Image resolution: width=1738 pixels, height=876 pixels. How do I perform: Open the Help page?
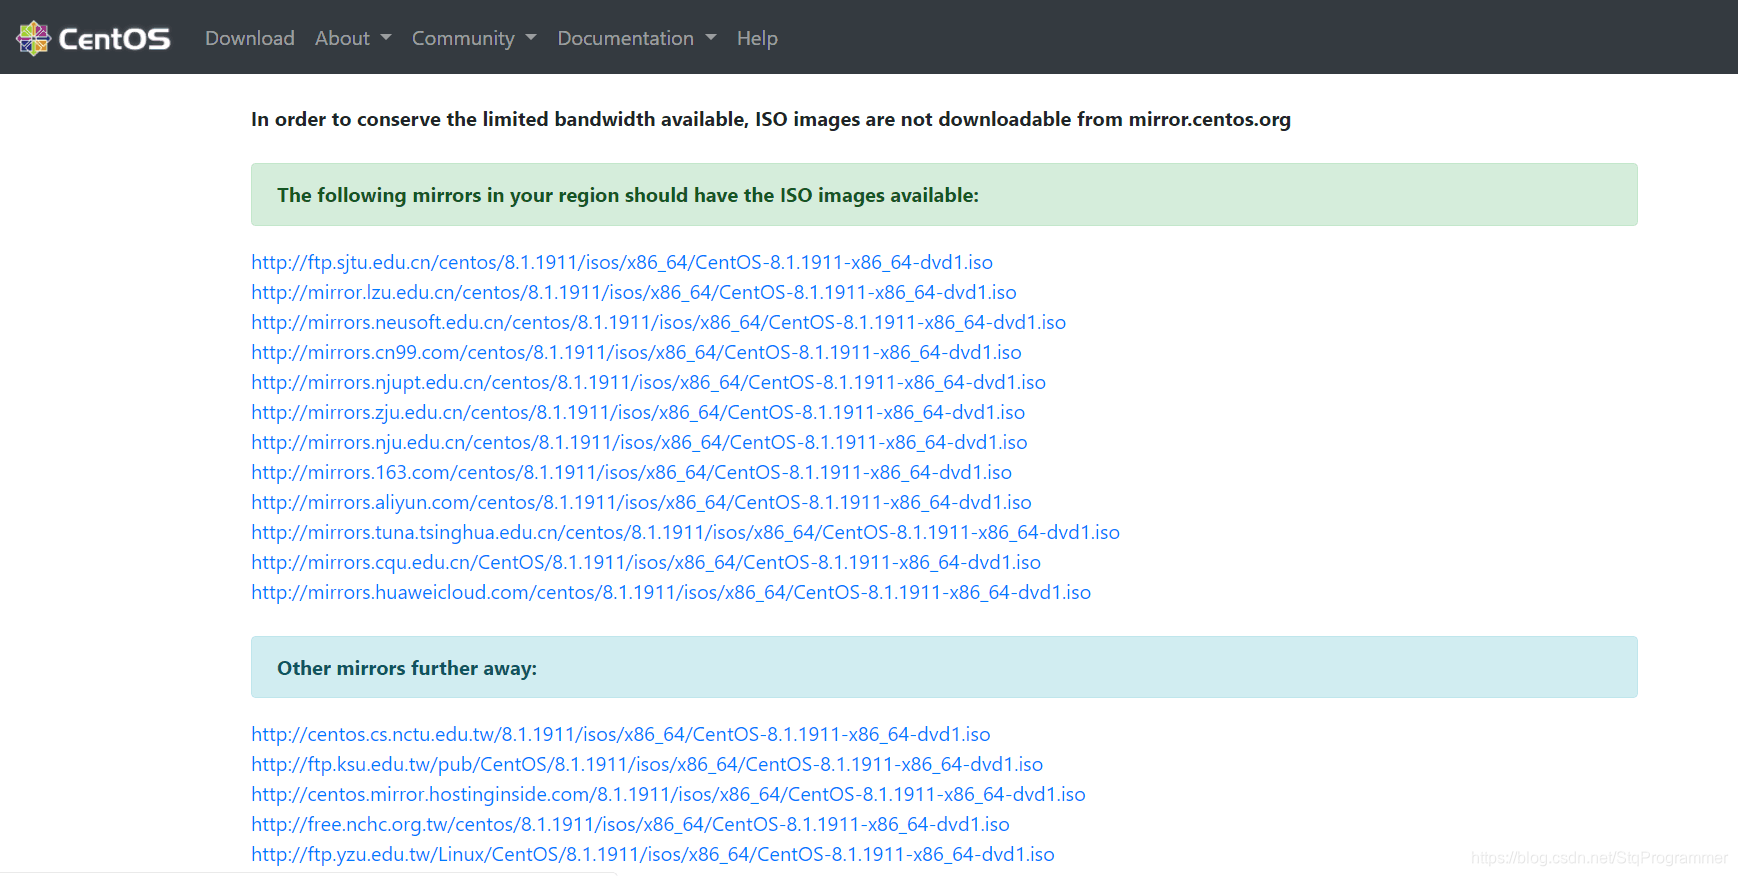click(x=757, y=38)
